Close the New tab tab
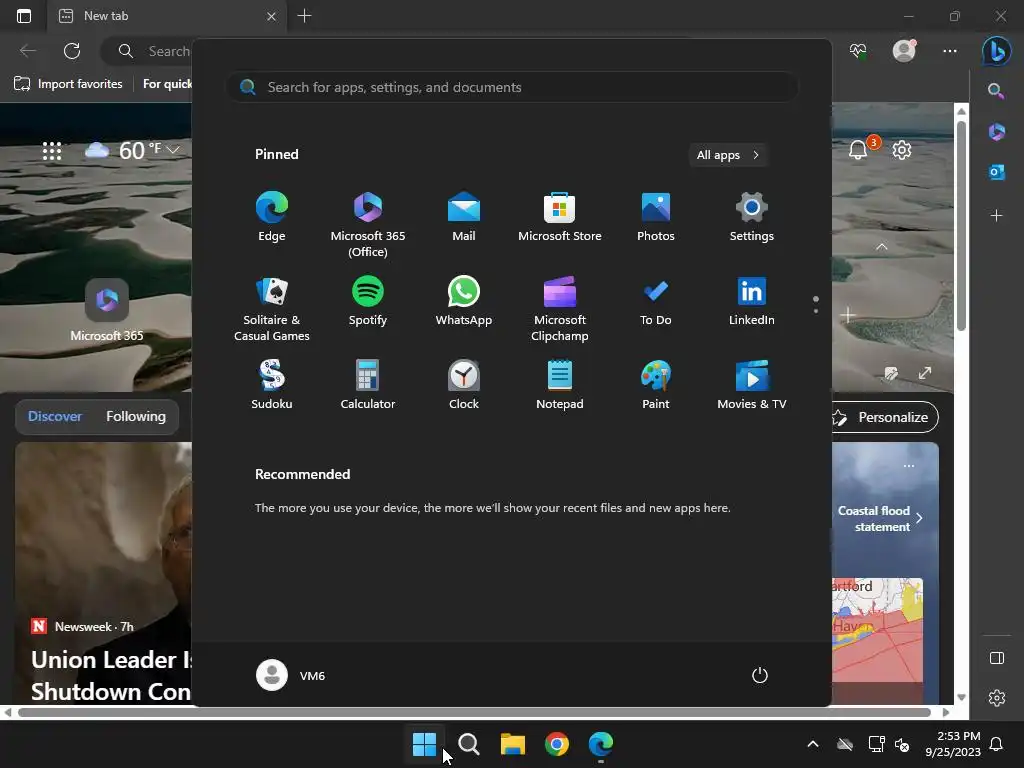 271,16
